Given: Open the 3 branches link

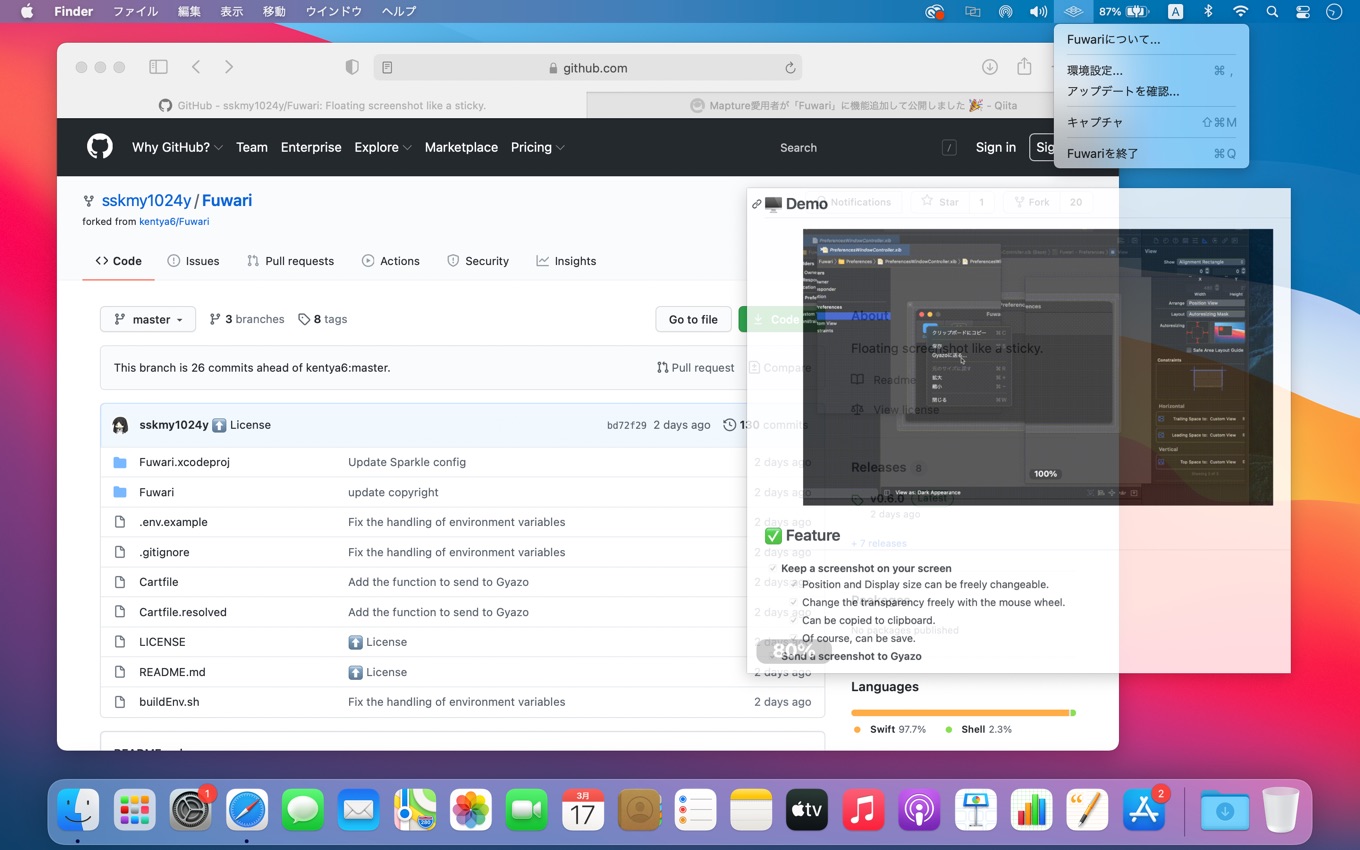Looking at the screenshot, I should (x=246, y=319).
